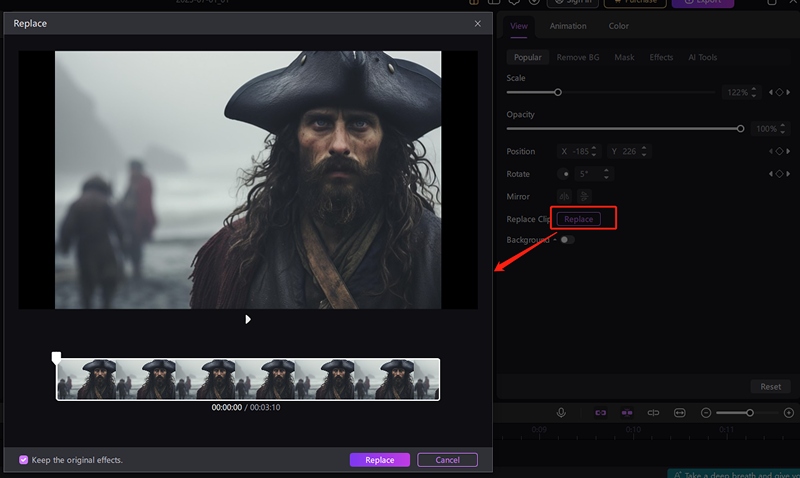
Task: Toggle the purple timeline snapping icon
Action: click(x=627, y=413)
